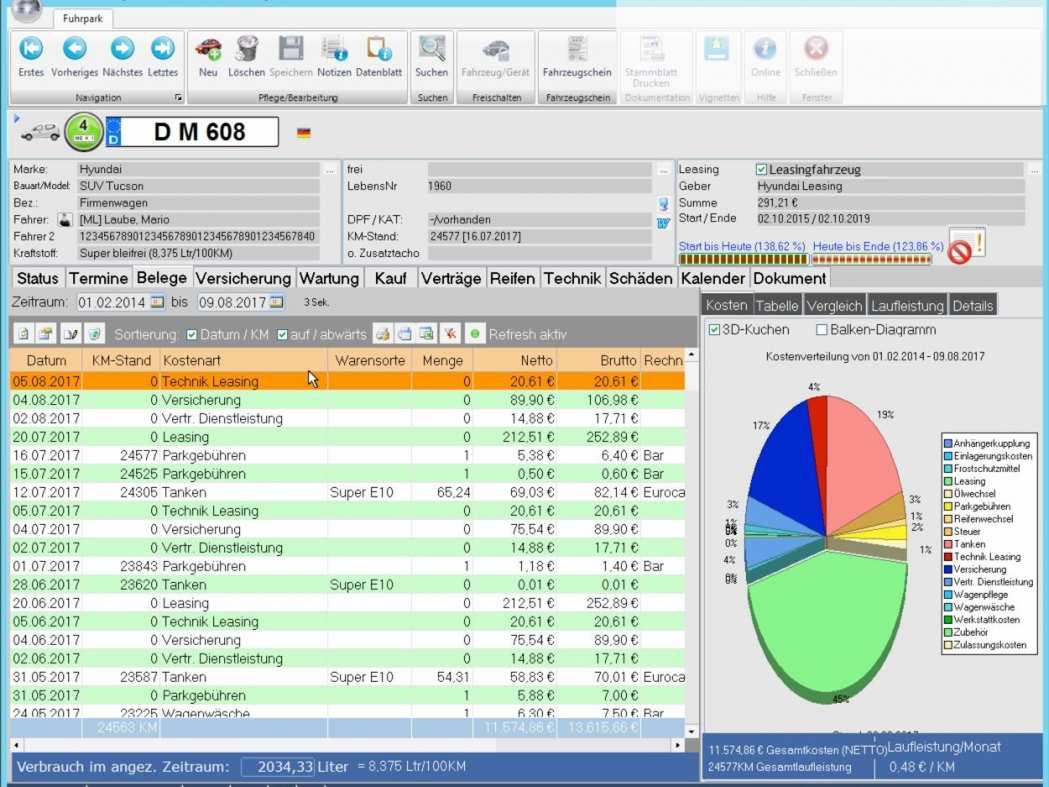Click the Start bis Heute link
The width and height of the screenshot is (1049, 787).
[742, 246]
